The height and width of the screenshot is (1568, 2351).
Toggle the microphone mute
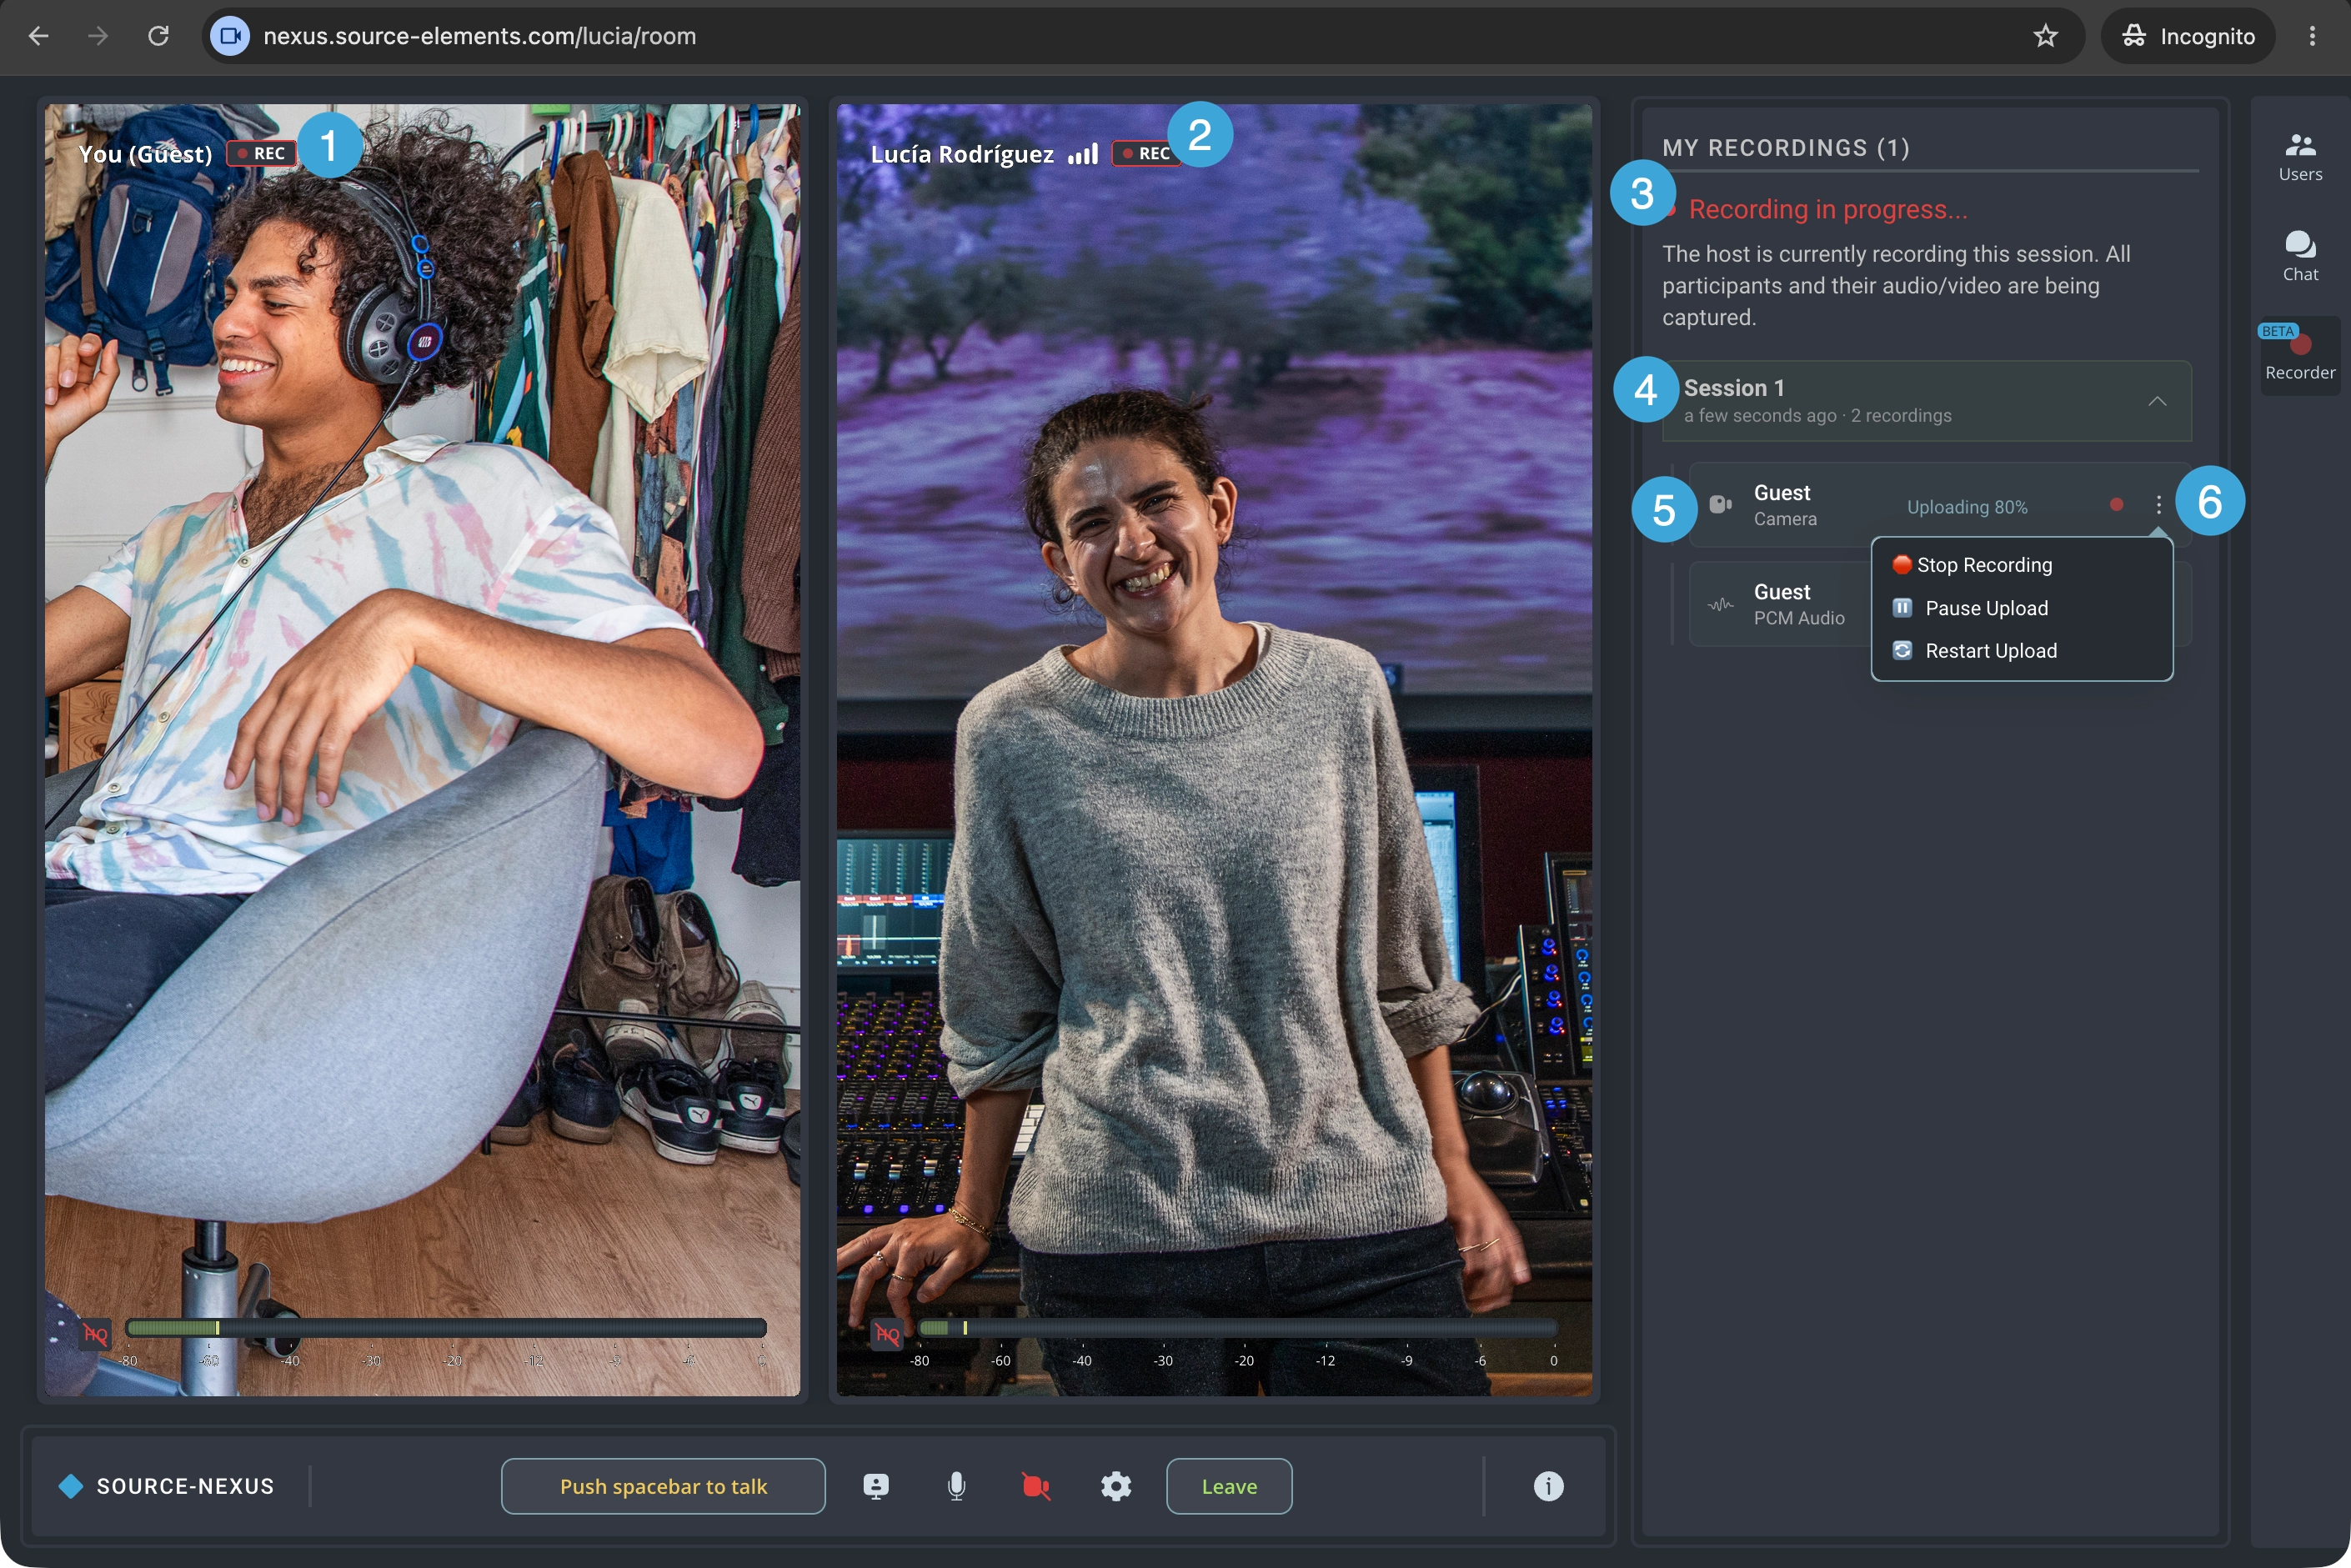click(956, 1486)
